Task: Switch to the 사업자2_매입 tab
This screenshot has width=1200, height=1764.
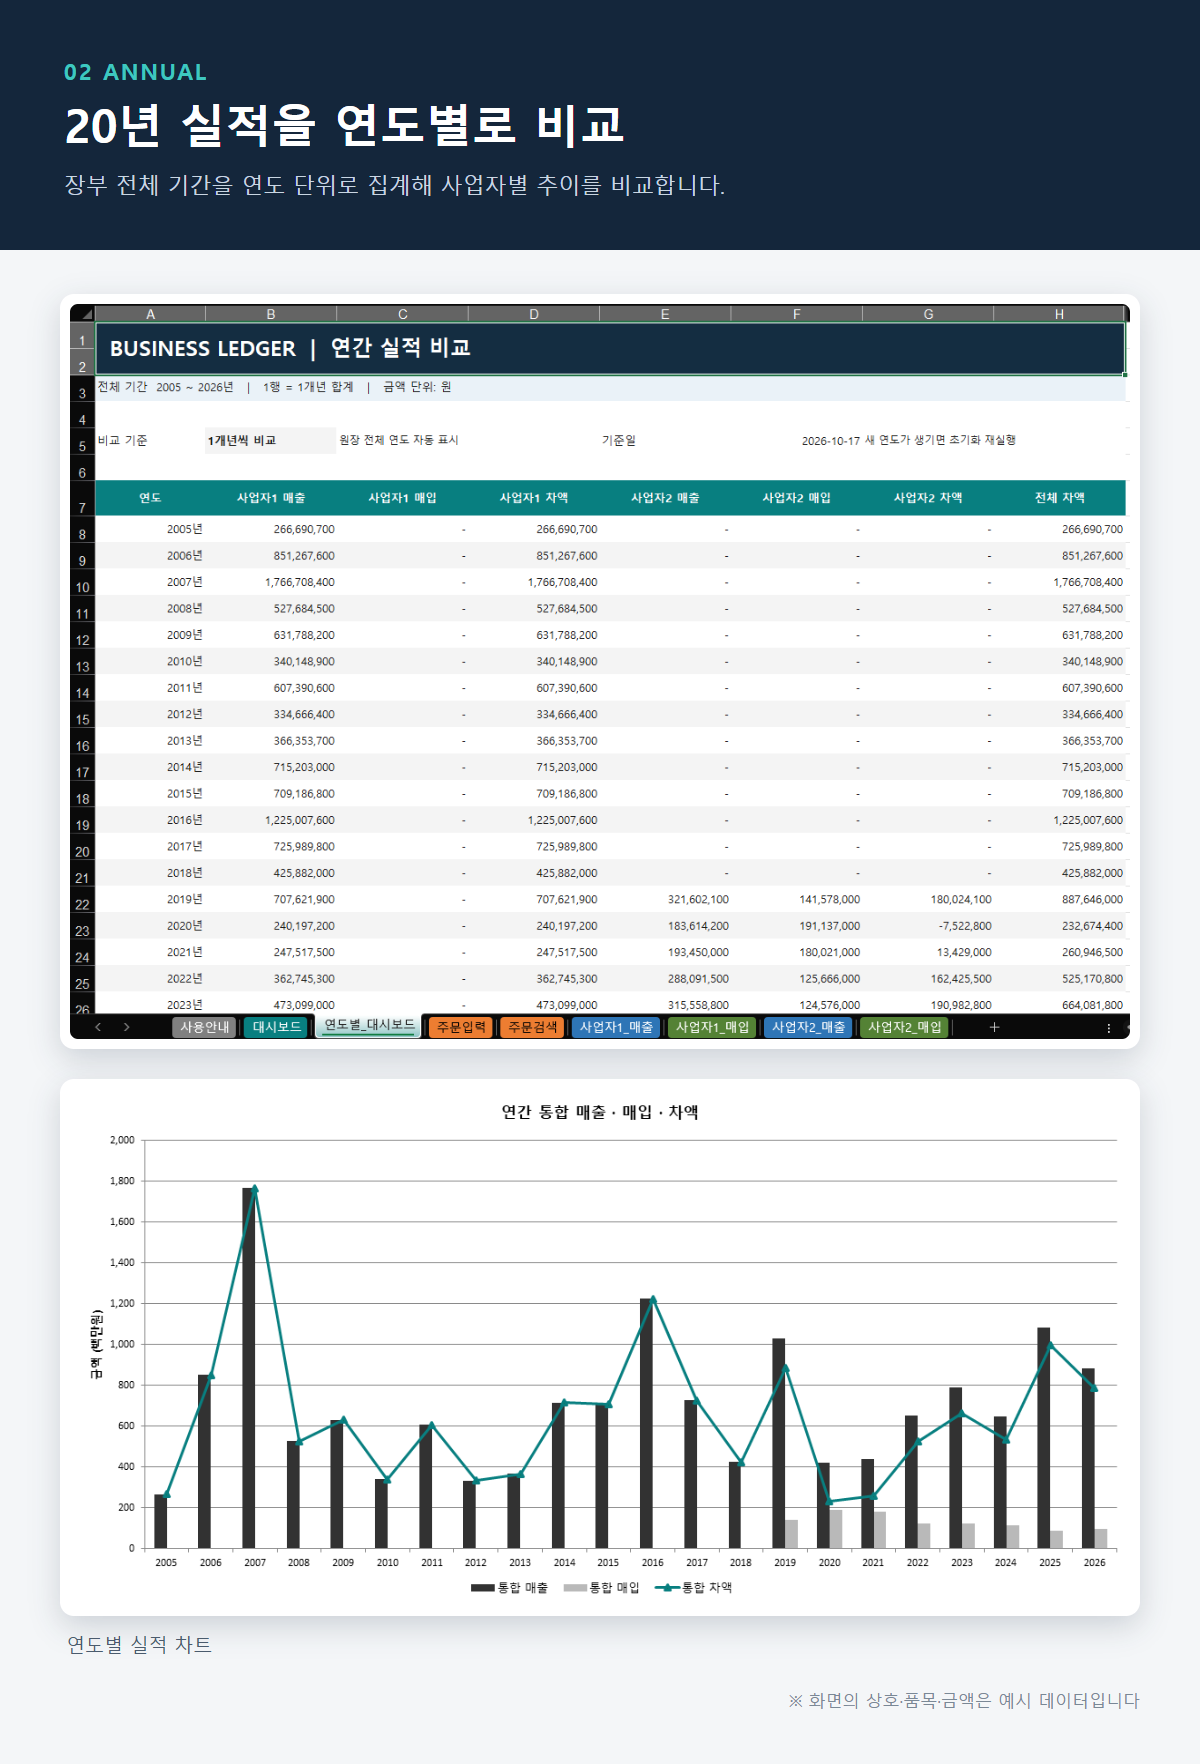Action: pos(904,1027)
